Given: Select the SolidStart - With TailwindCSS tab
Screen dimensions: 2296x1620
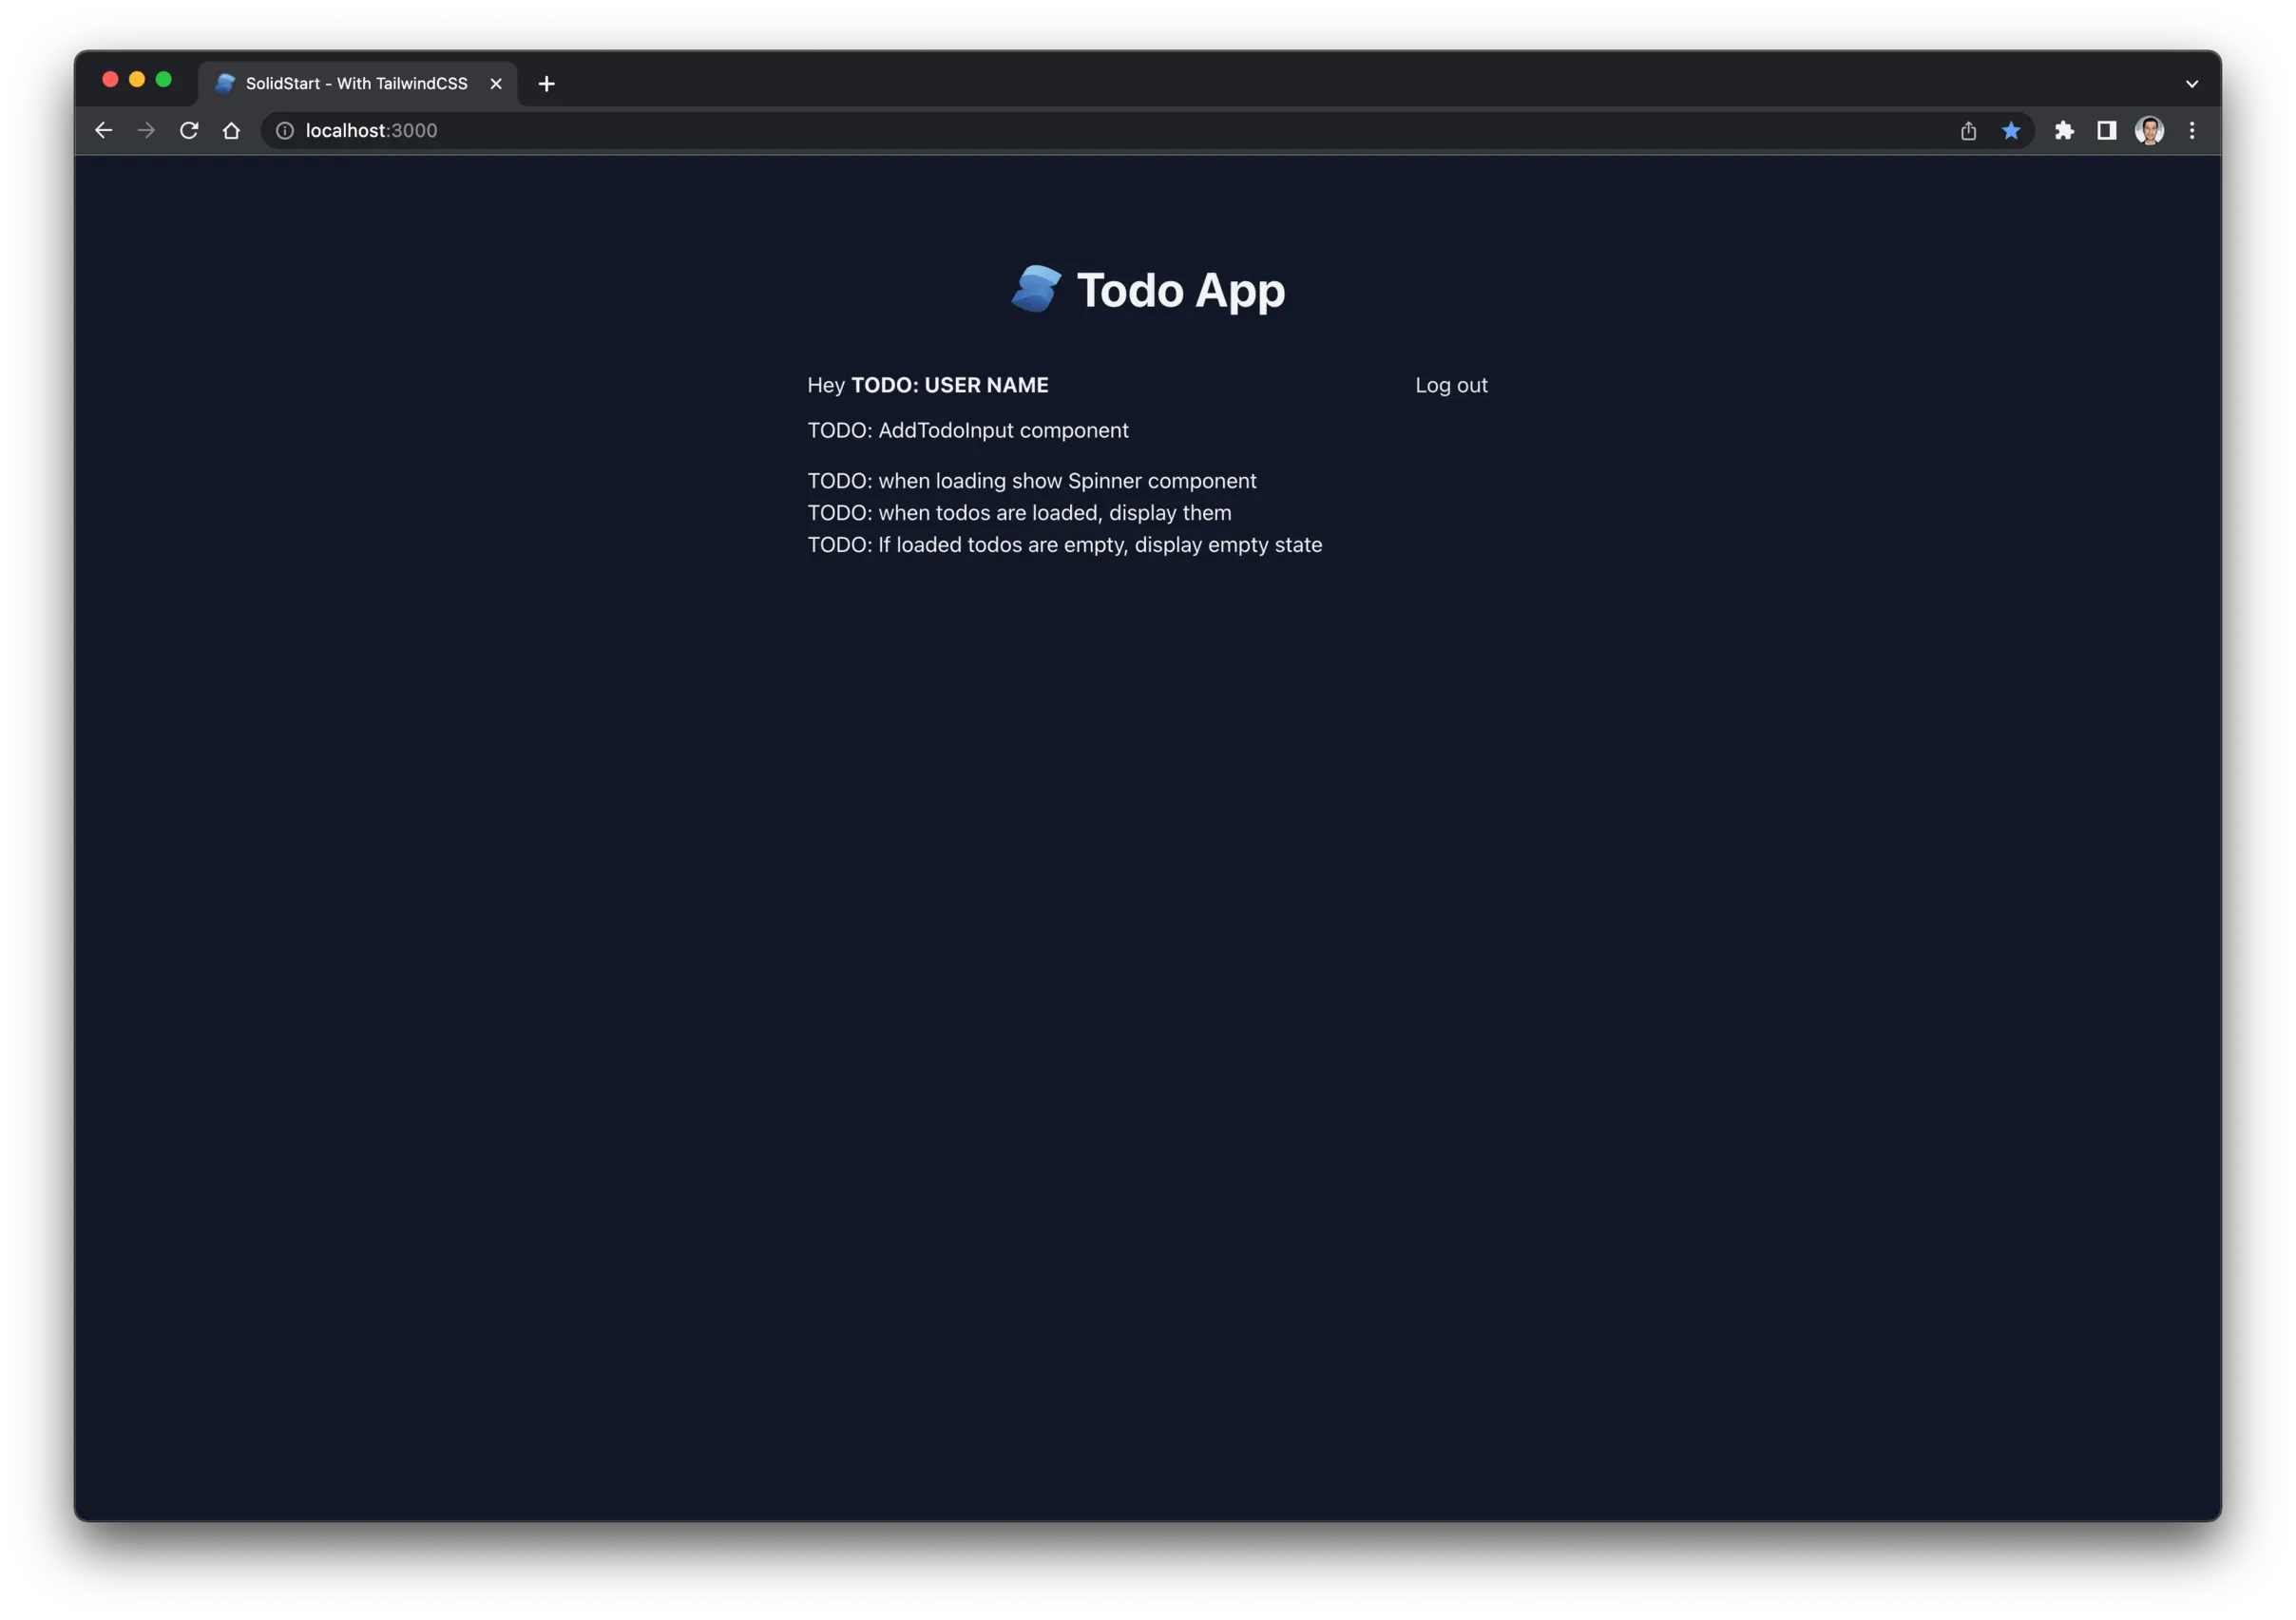Looking at the screenshot, I should (x=356, y=84).
